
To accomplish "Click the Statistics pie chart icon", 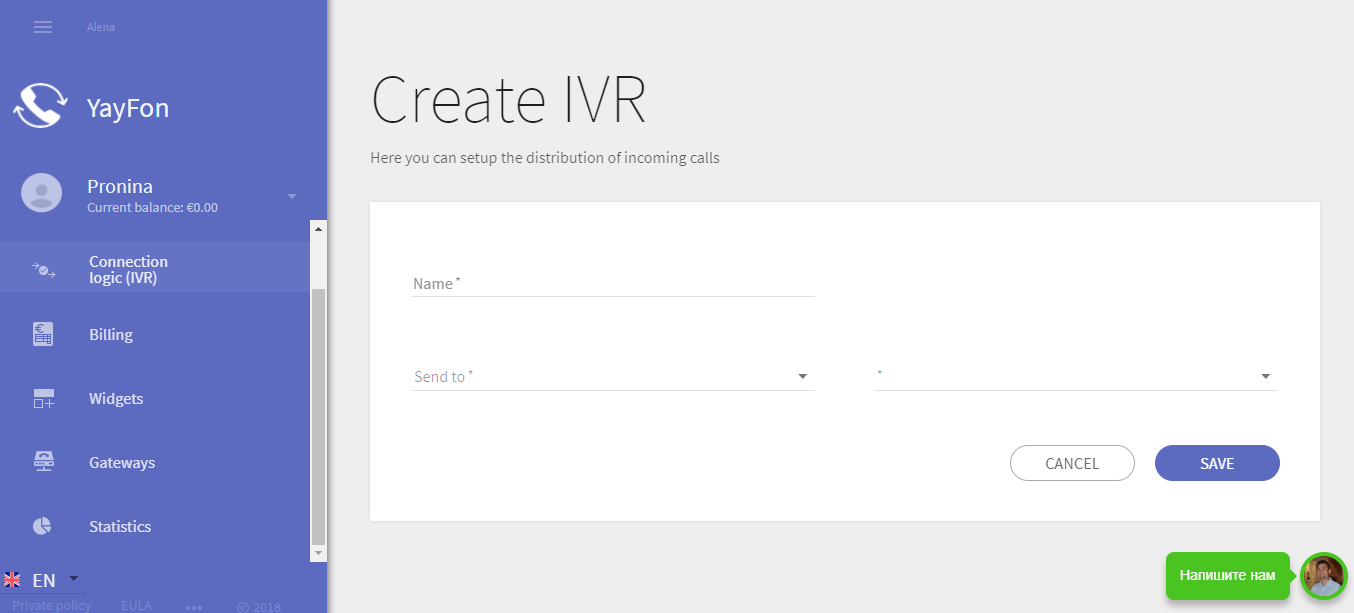I will [x=43, y=526].
